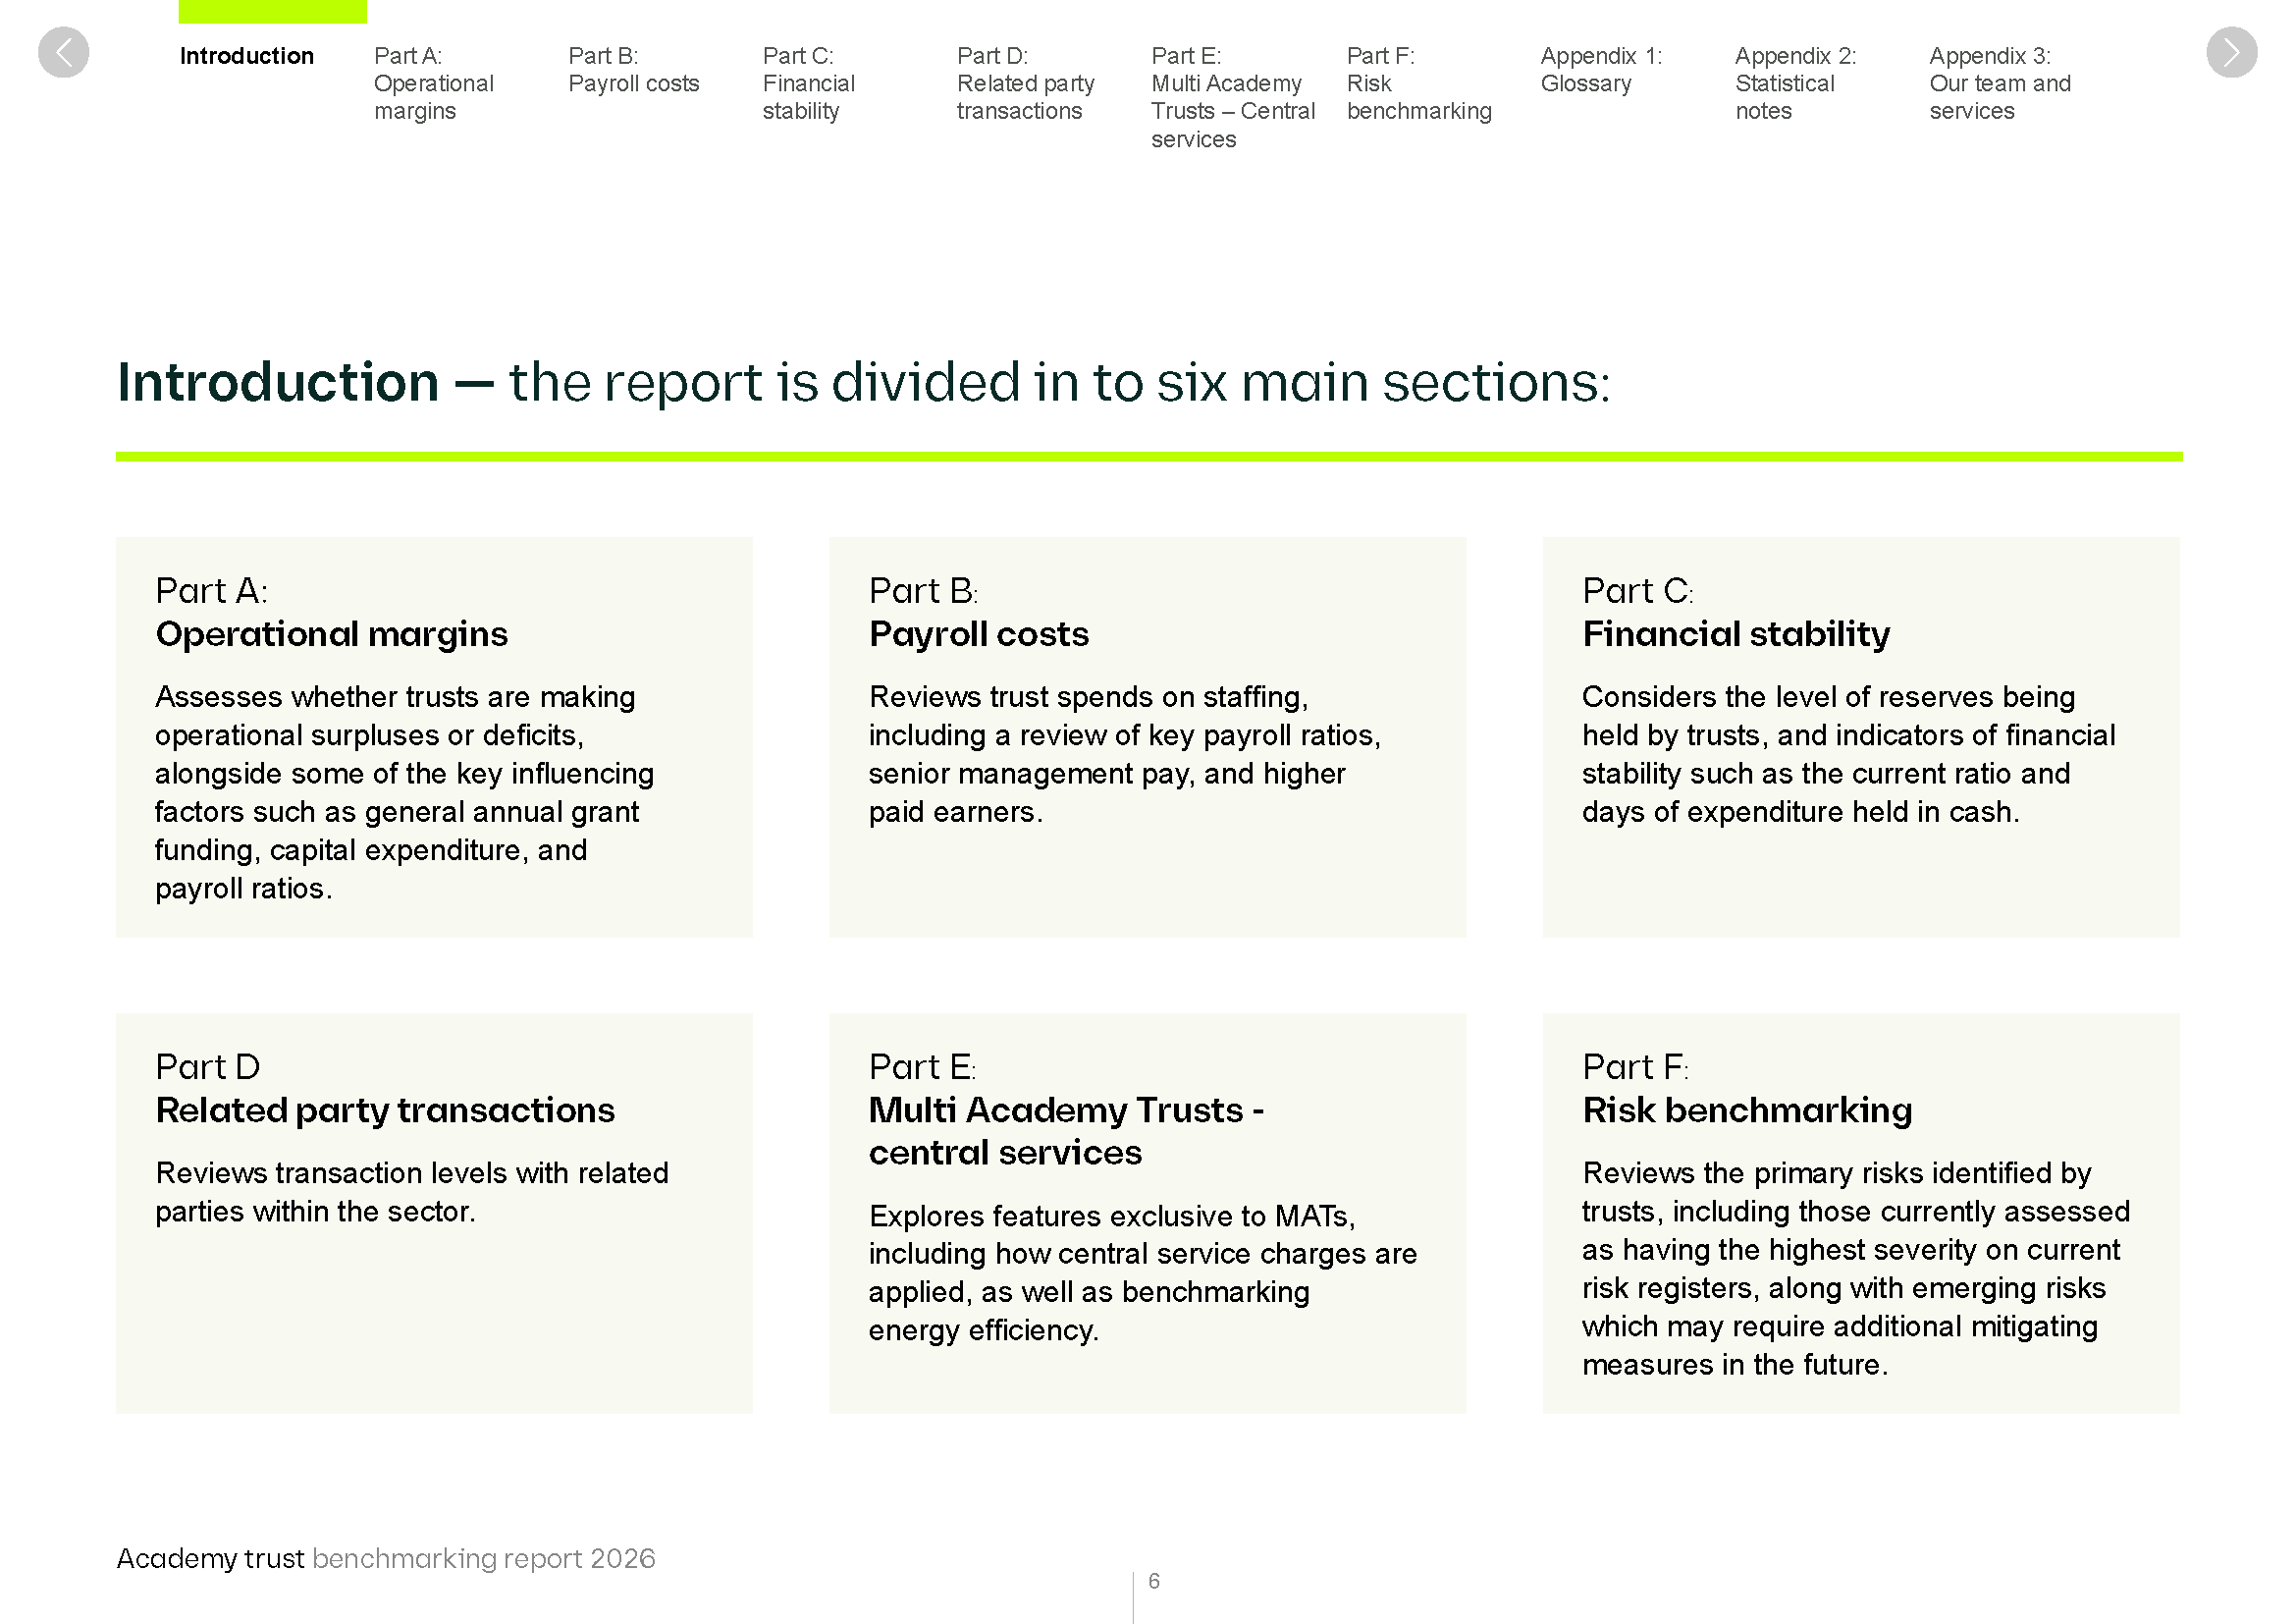This screenshot has width=2296, height=1624.
Task: Open the Appendix 1: Glossary section
Action: tap(1601, 70)
